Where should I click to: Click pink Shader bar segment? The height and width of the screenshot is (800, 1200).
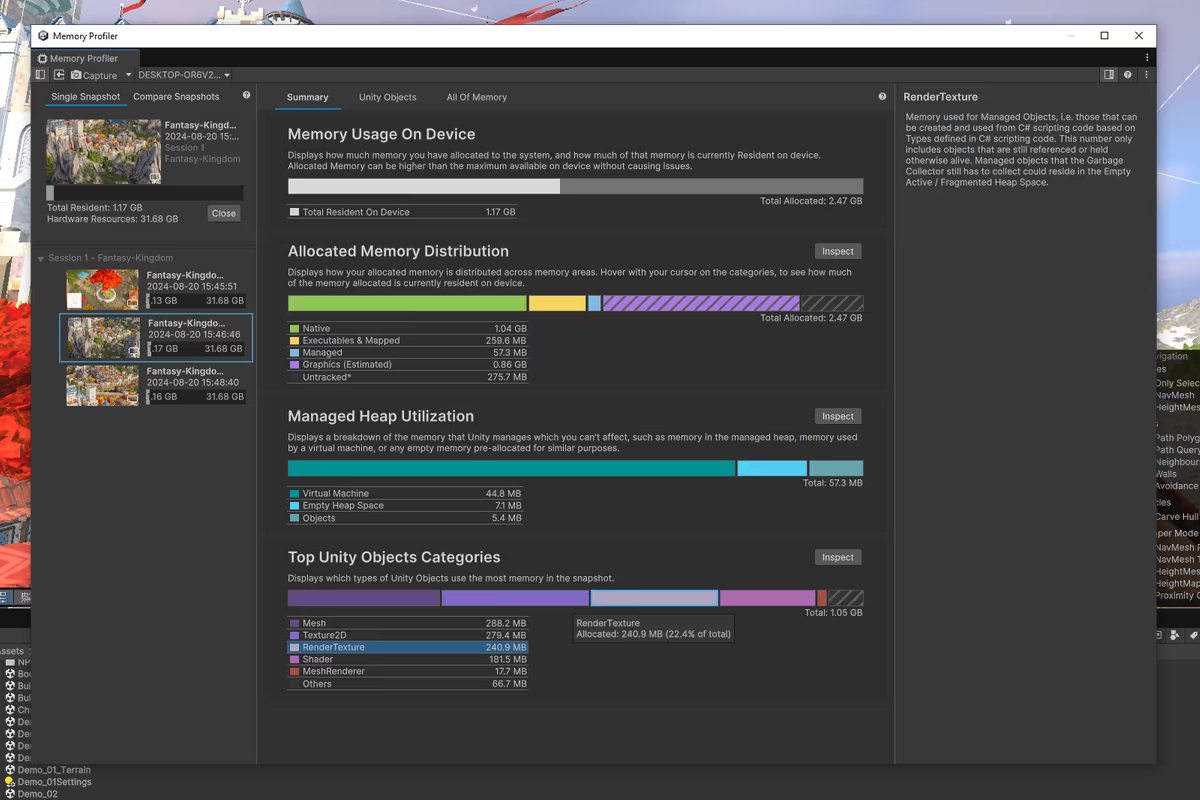[x=767, y=598]
